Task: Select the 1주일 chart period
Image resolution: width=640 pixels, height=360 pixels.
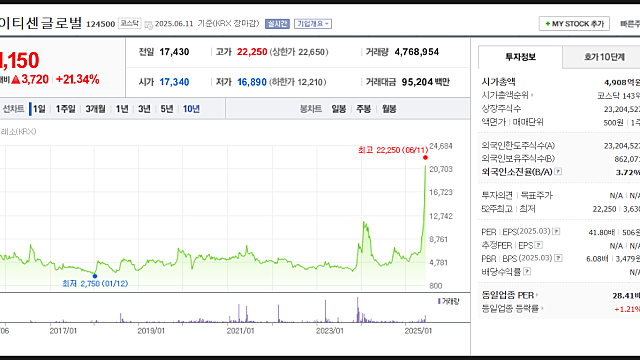Action: click(x=66, y=109)
